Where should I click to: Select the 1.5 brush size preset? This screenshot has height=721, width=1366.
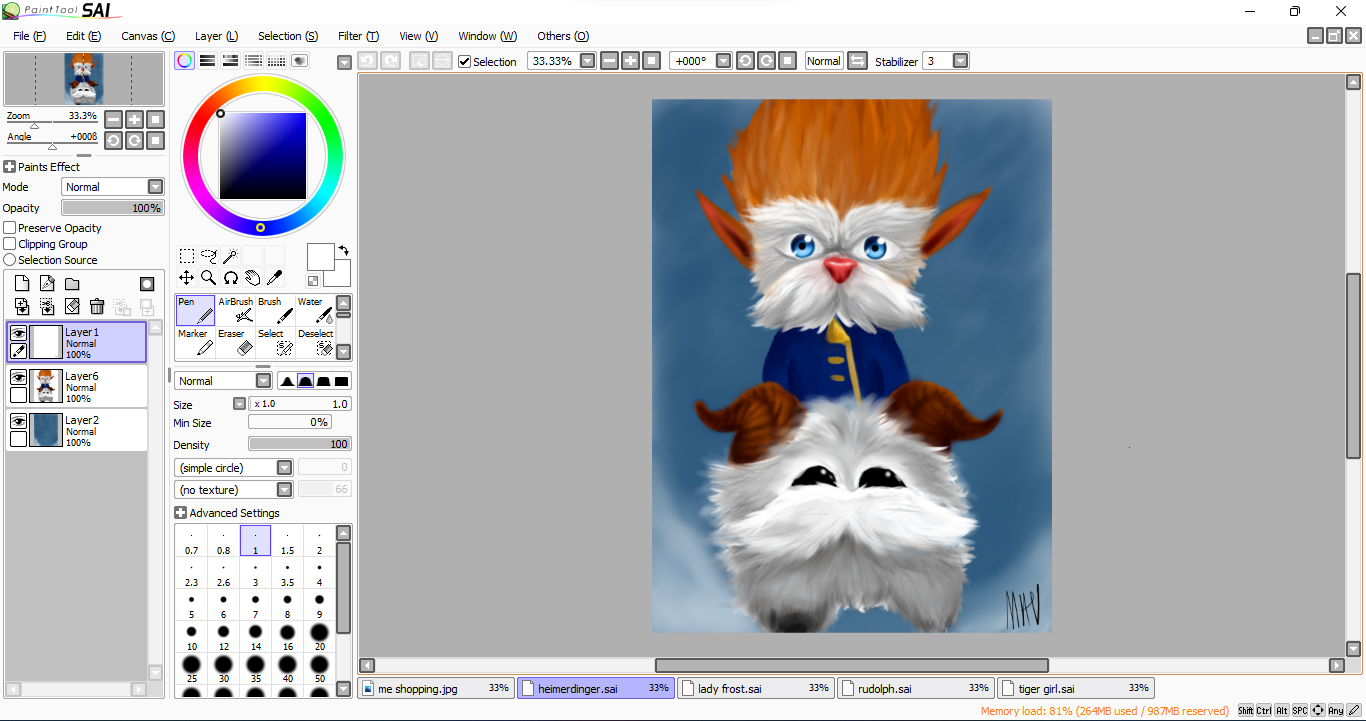click(288, 541)
